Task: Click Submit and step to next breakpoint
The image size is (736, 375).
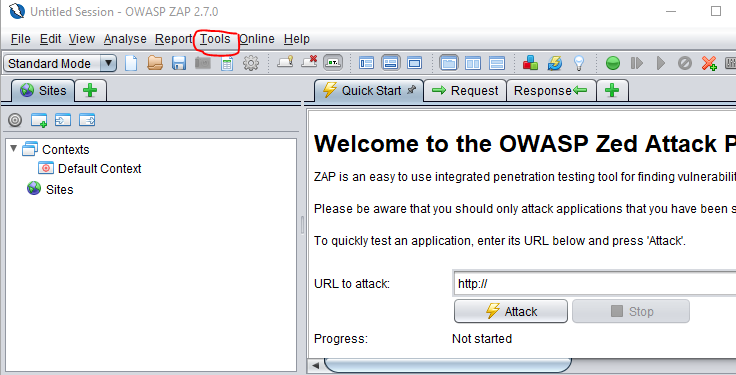Action: click(x=636, y=63)
